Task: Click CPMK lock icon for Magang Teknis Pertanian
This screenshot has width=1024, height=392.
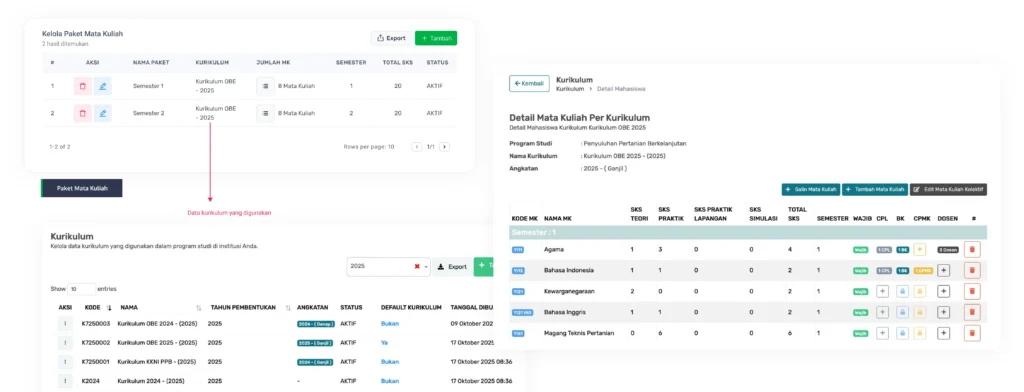Action: pos(920,333)
